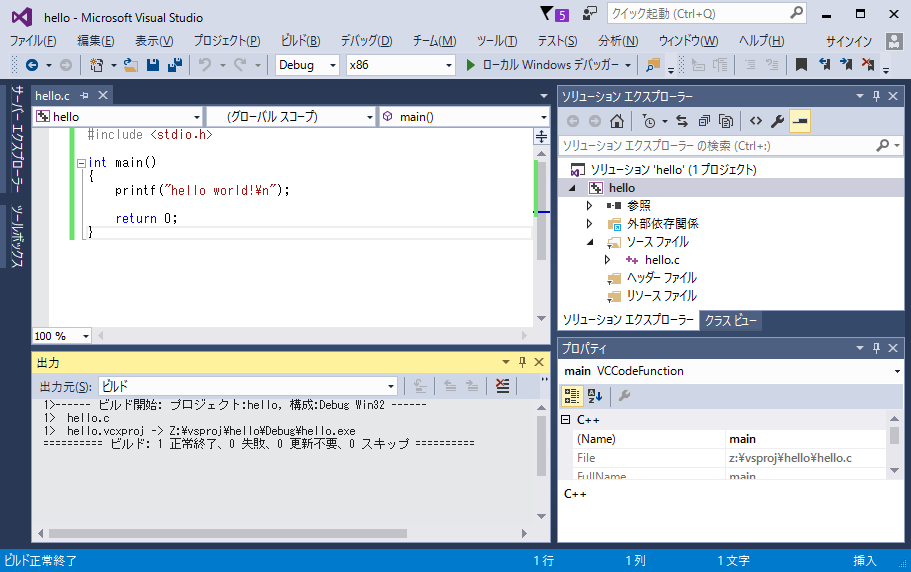This screenshot has height=572, width=911.
Task: Switch Properties to Categorized view
Action: click(x=572, y=396)
